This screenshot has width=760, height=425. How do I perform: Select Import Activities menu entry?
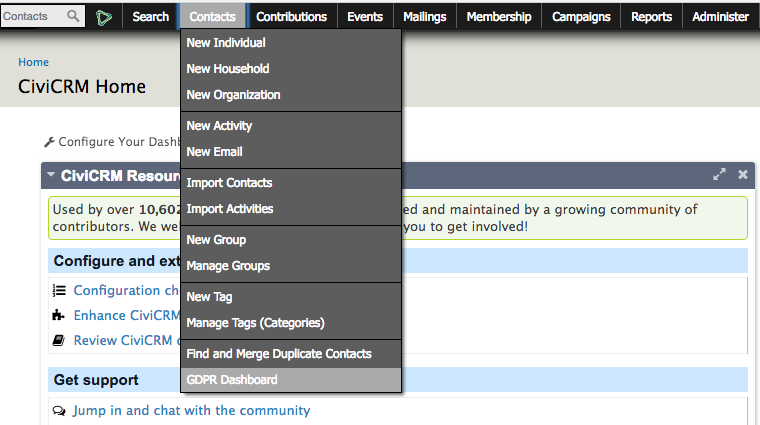click(291, 209)
